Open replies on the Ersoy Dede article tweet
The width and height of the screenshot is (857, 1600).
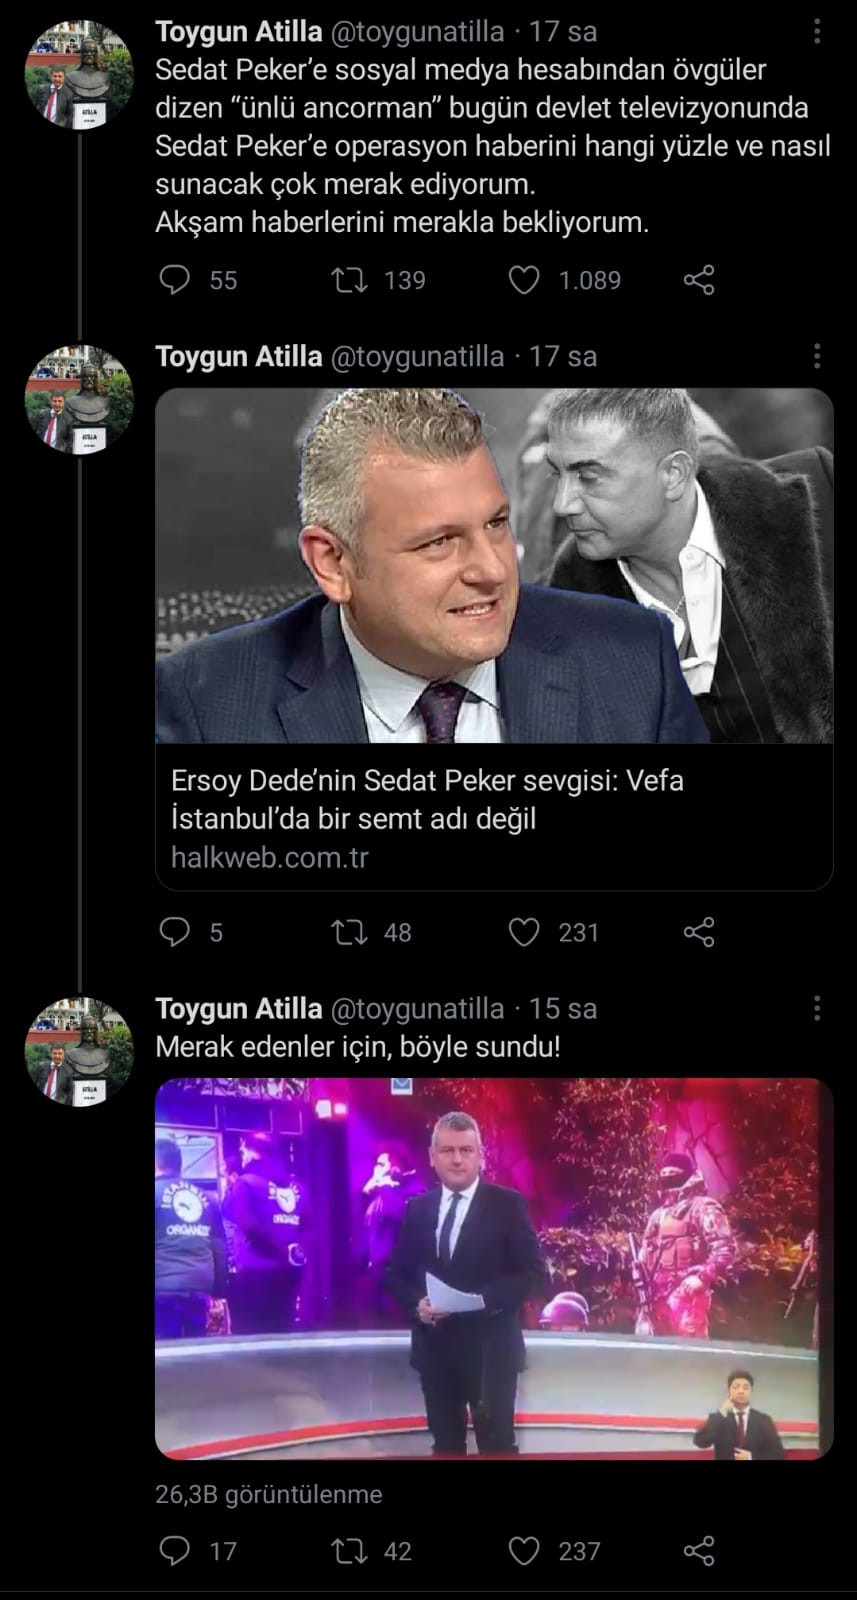[175, 933]
